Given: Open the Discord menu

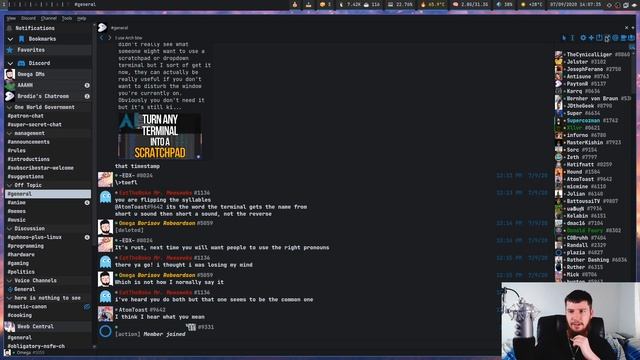Looking at the screenshot, I should pos(28,18).
